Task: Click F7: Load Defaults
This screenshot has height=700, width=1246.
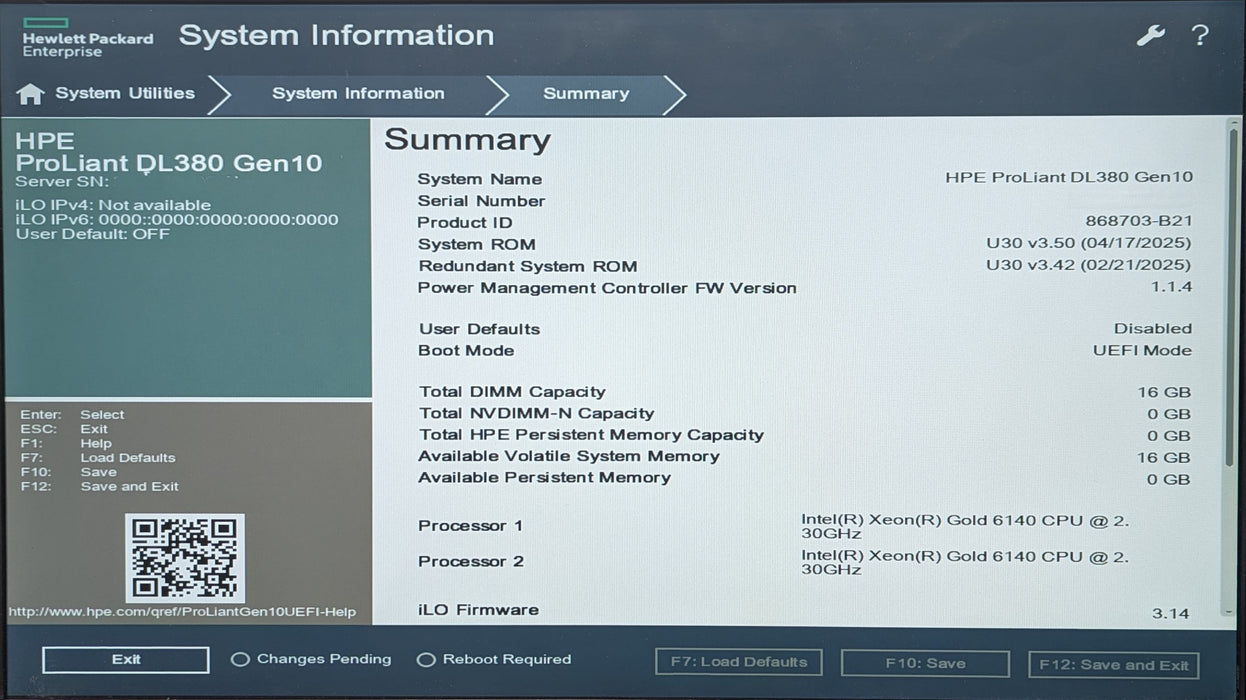Action: 738,662
